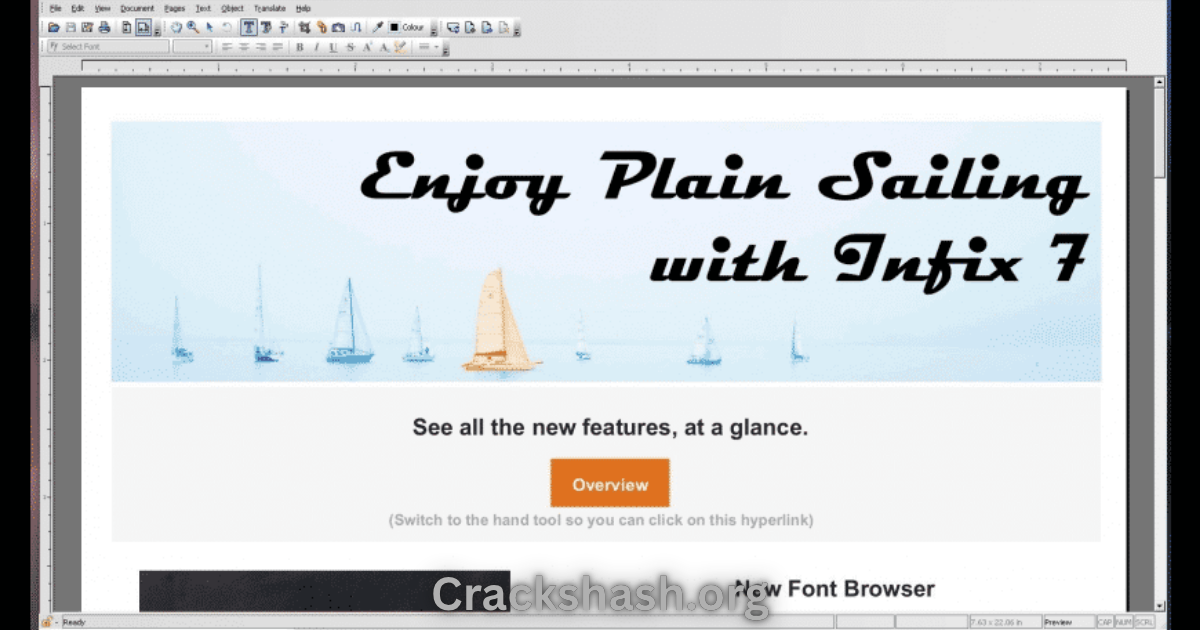Open the Pages menu
The width and height of the screenshot is (1200, 630).
[175, 8]
